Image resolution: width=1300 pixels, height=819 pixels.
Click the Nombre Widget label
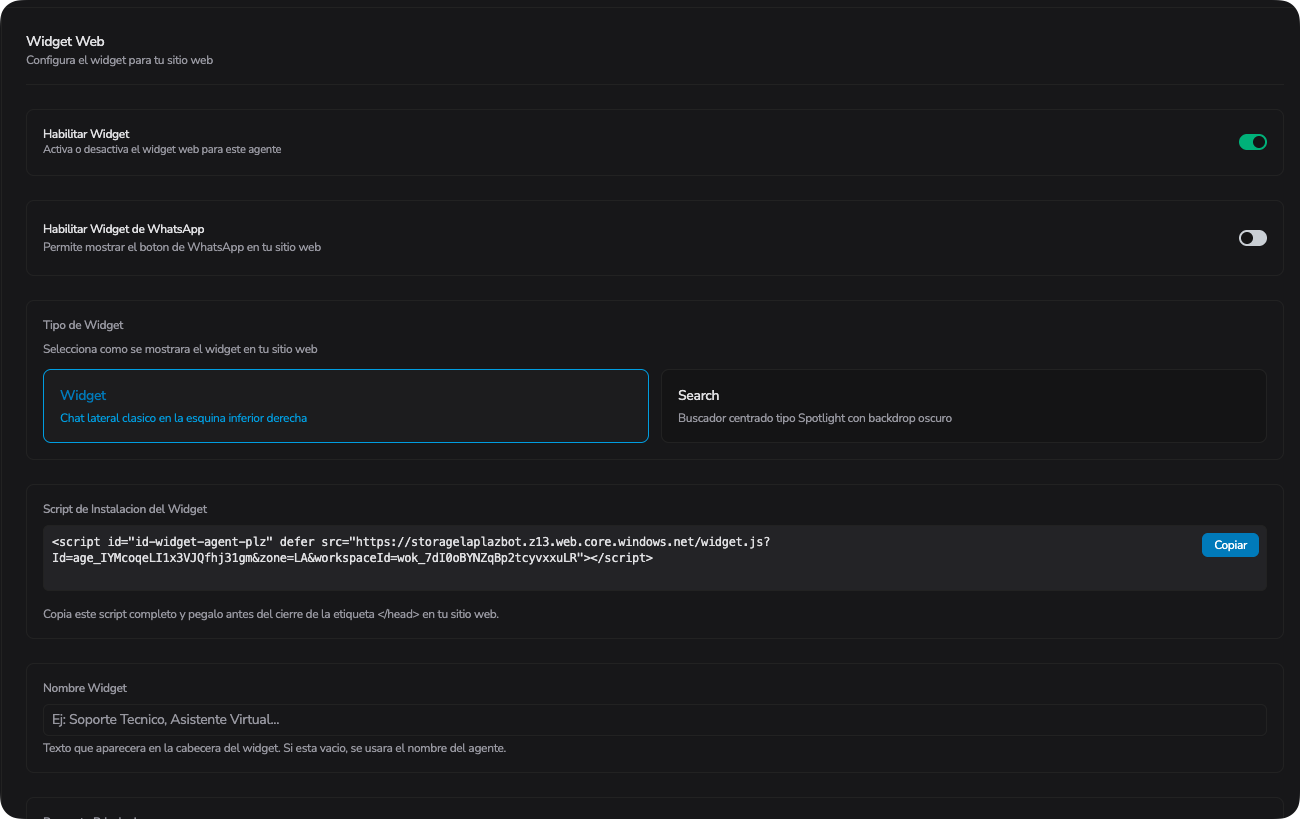pyautogui.click(x=85, y=688)
